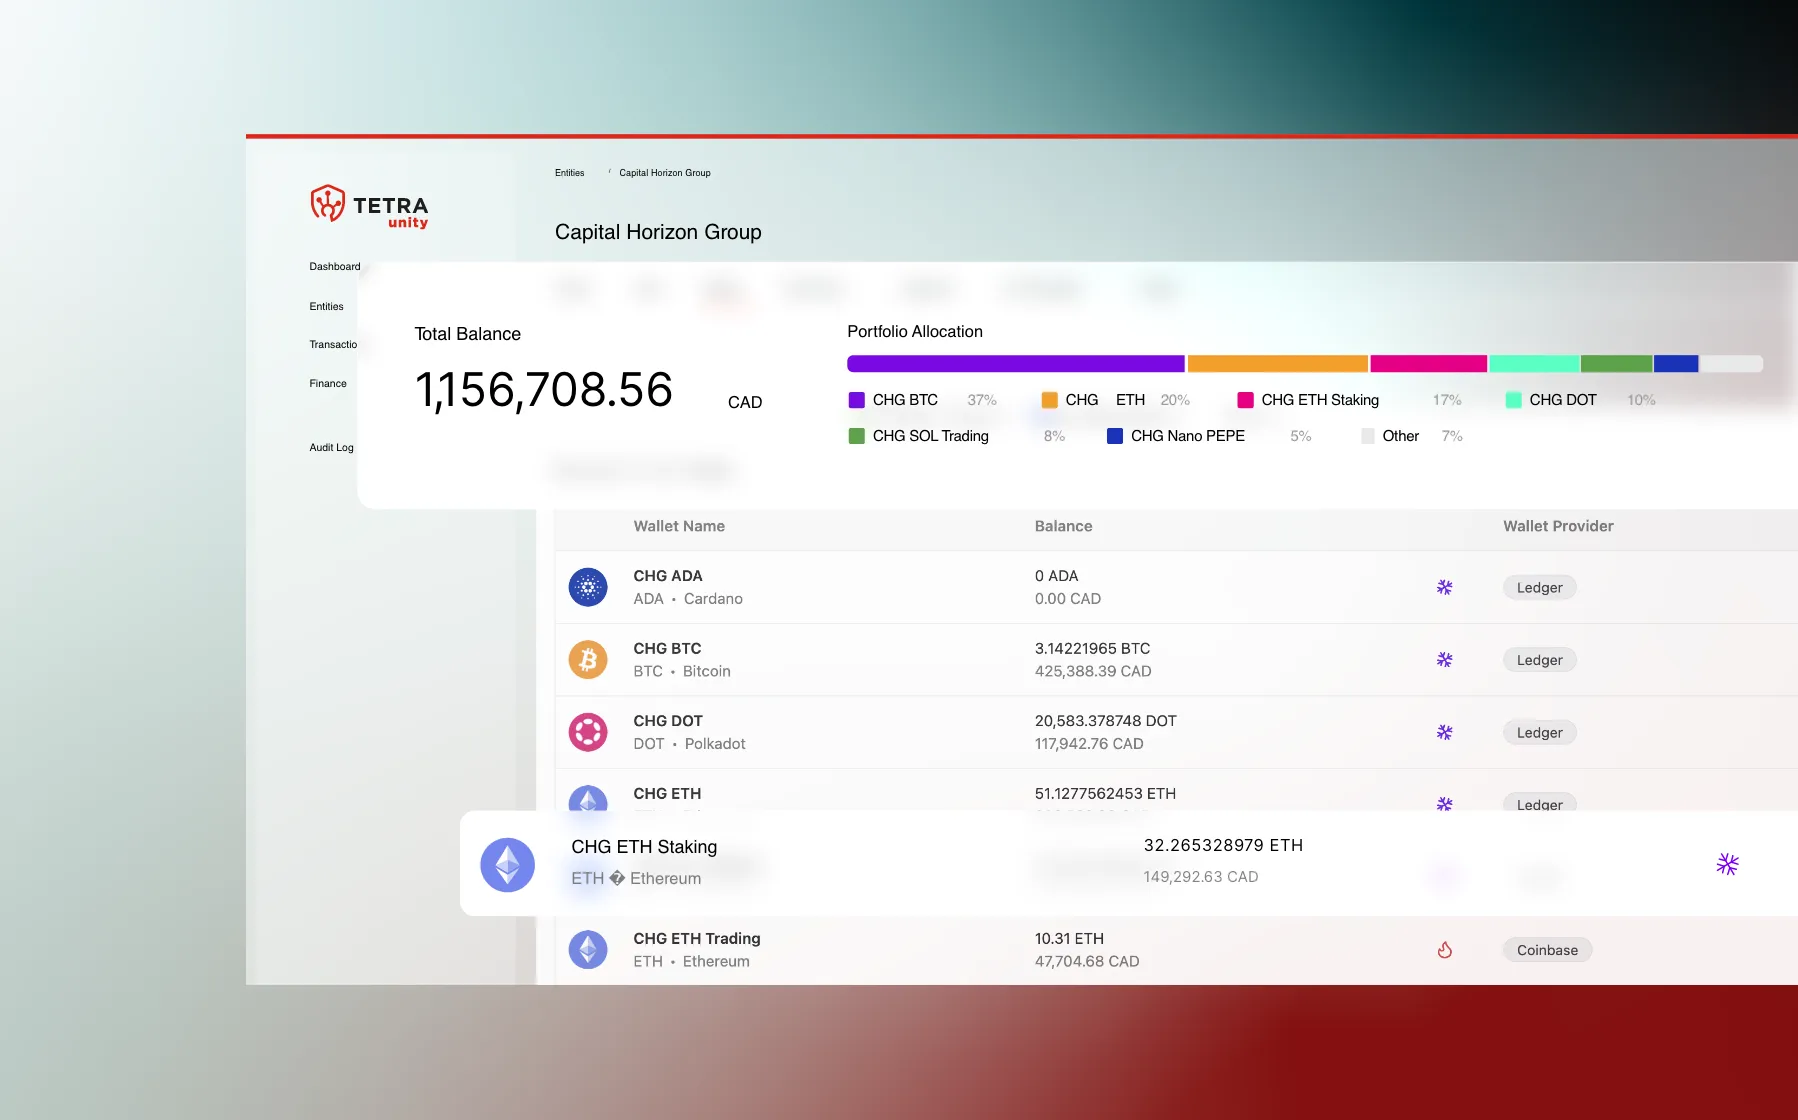Open the Audit Log sidebar item
The width and height of the screenshot is (1798, 1120).
click(331, 447)
